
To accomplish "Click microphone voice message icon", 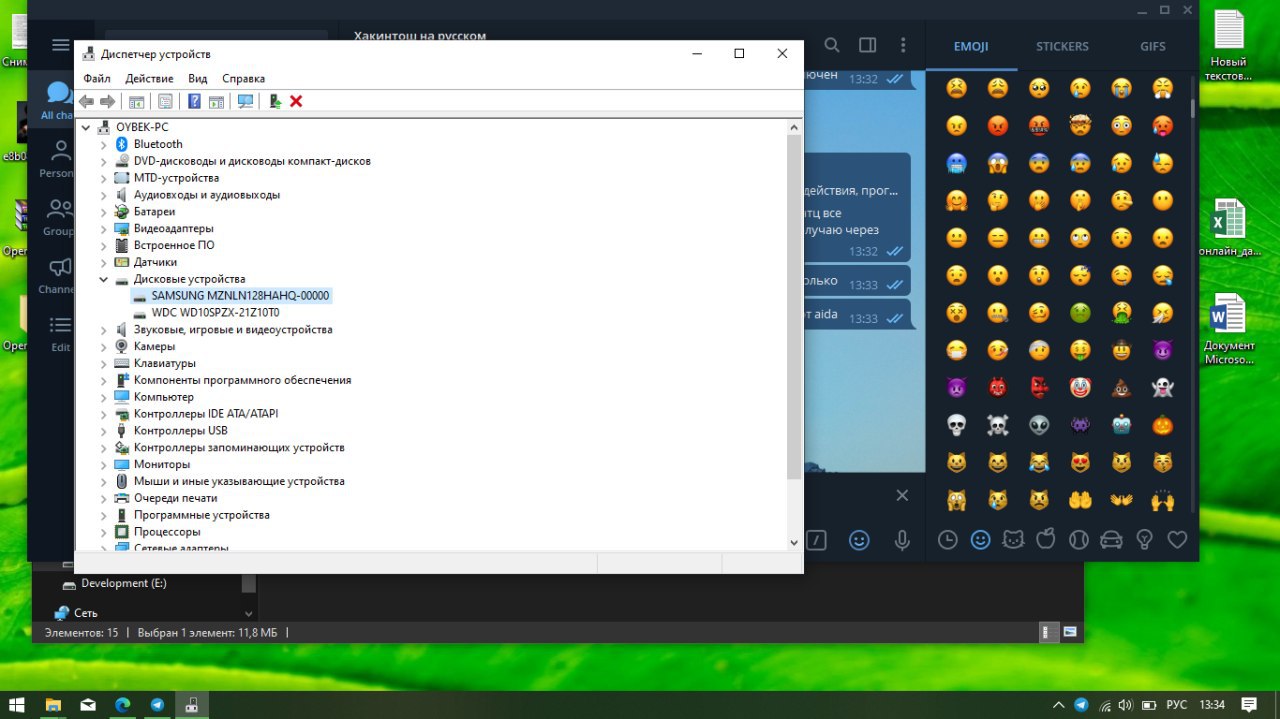I will (902, 540).
